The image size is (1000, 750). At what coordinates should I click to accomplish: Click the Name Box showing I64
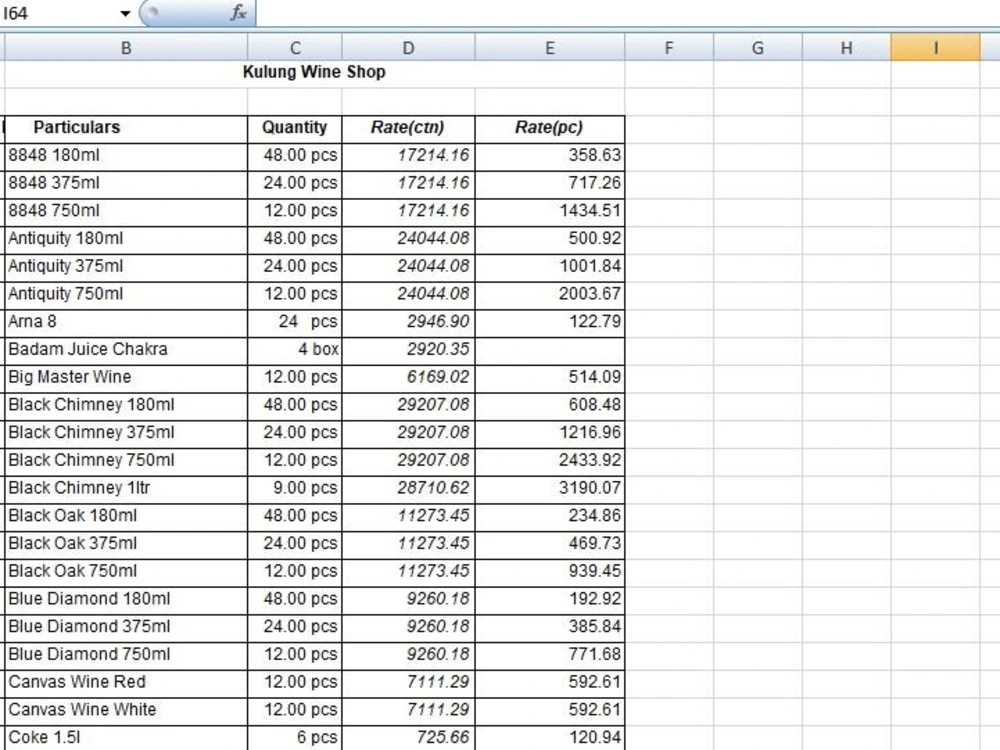59,13
